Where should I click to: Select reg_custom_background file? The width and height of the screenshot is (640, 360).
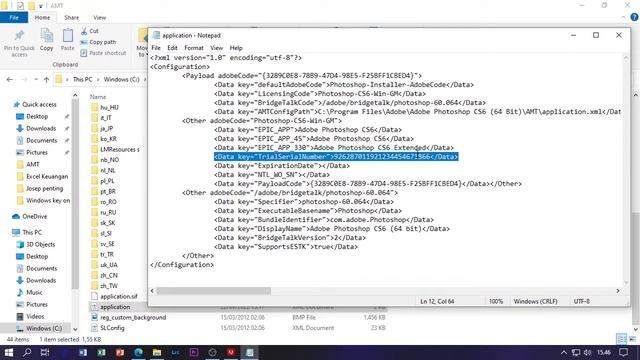pyautogui.click(x=133, y=317)
